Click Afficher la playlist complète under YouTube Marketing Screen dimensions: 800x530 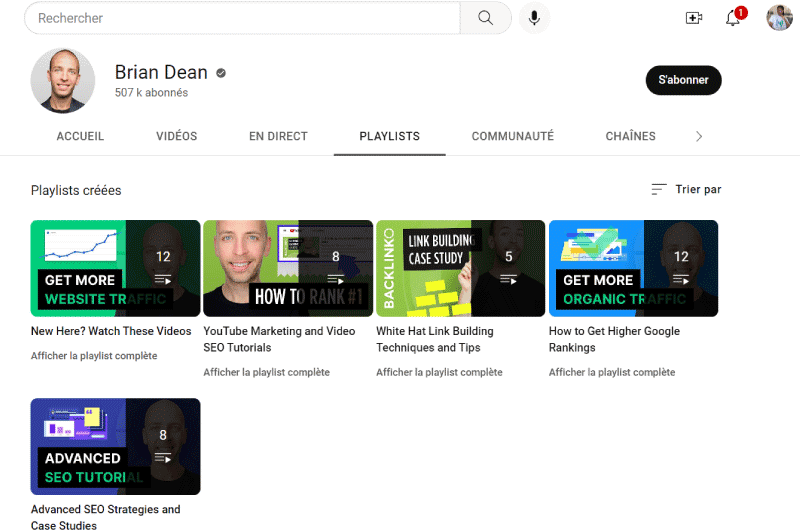point(266,372)
